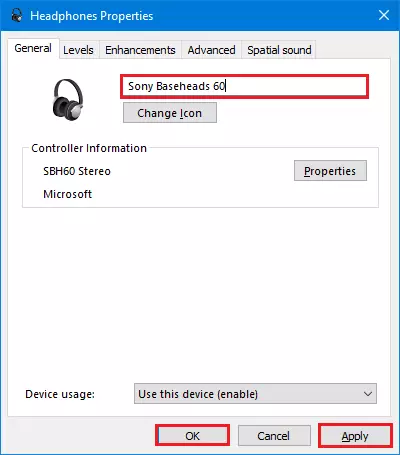Click the large headphones device icon
Image resolution: width=400 pixels, height=455 pixels.
tap(68, 99)
